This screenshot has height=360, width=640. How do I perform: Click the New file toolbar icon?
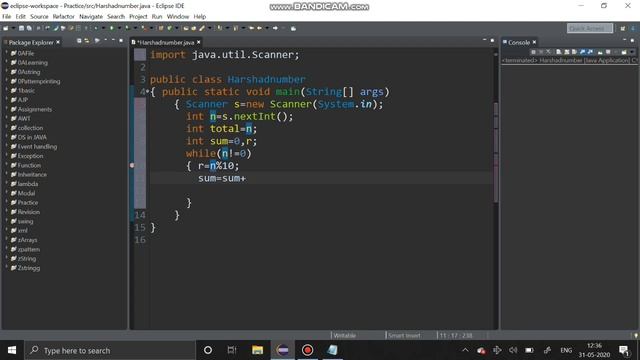[5, 28]
